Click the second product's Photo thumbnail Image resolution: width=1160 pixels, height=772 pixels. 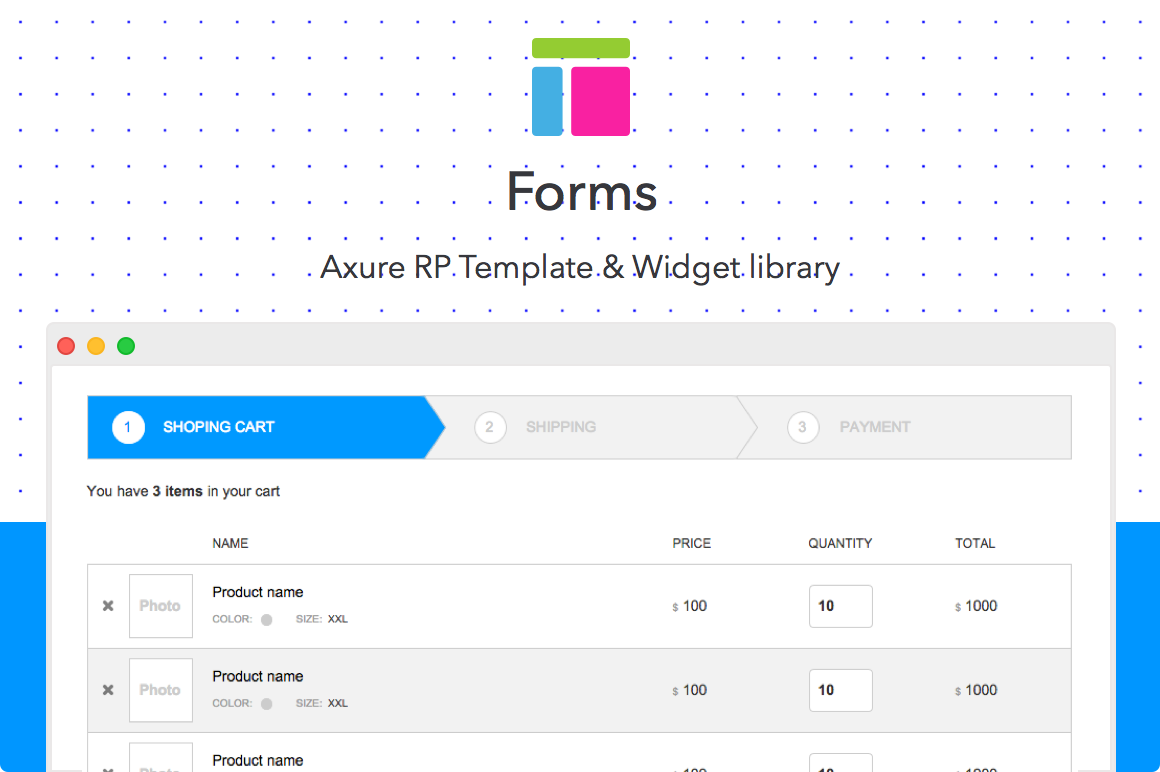[160, 690]
